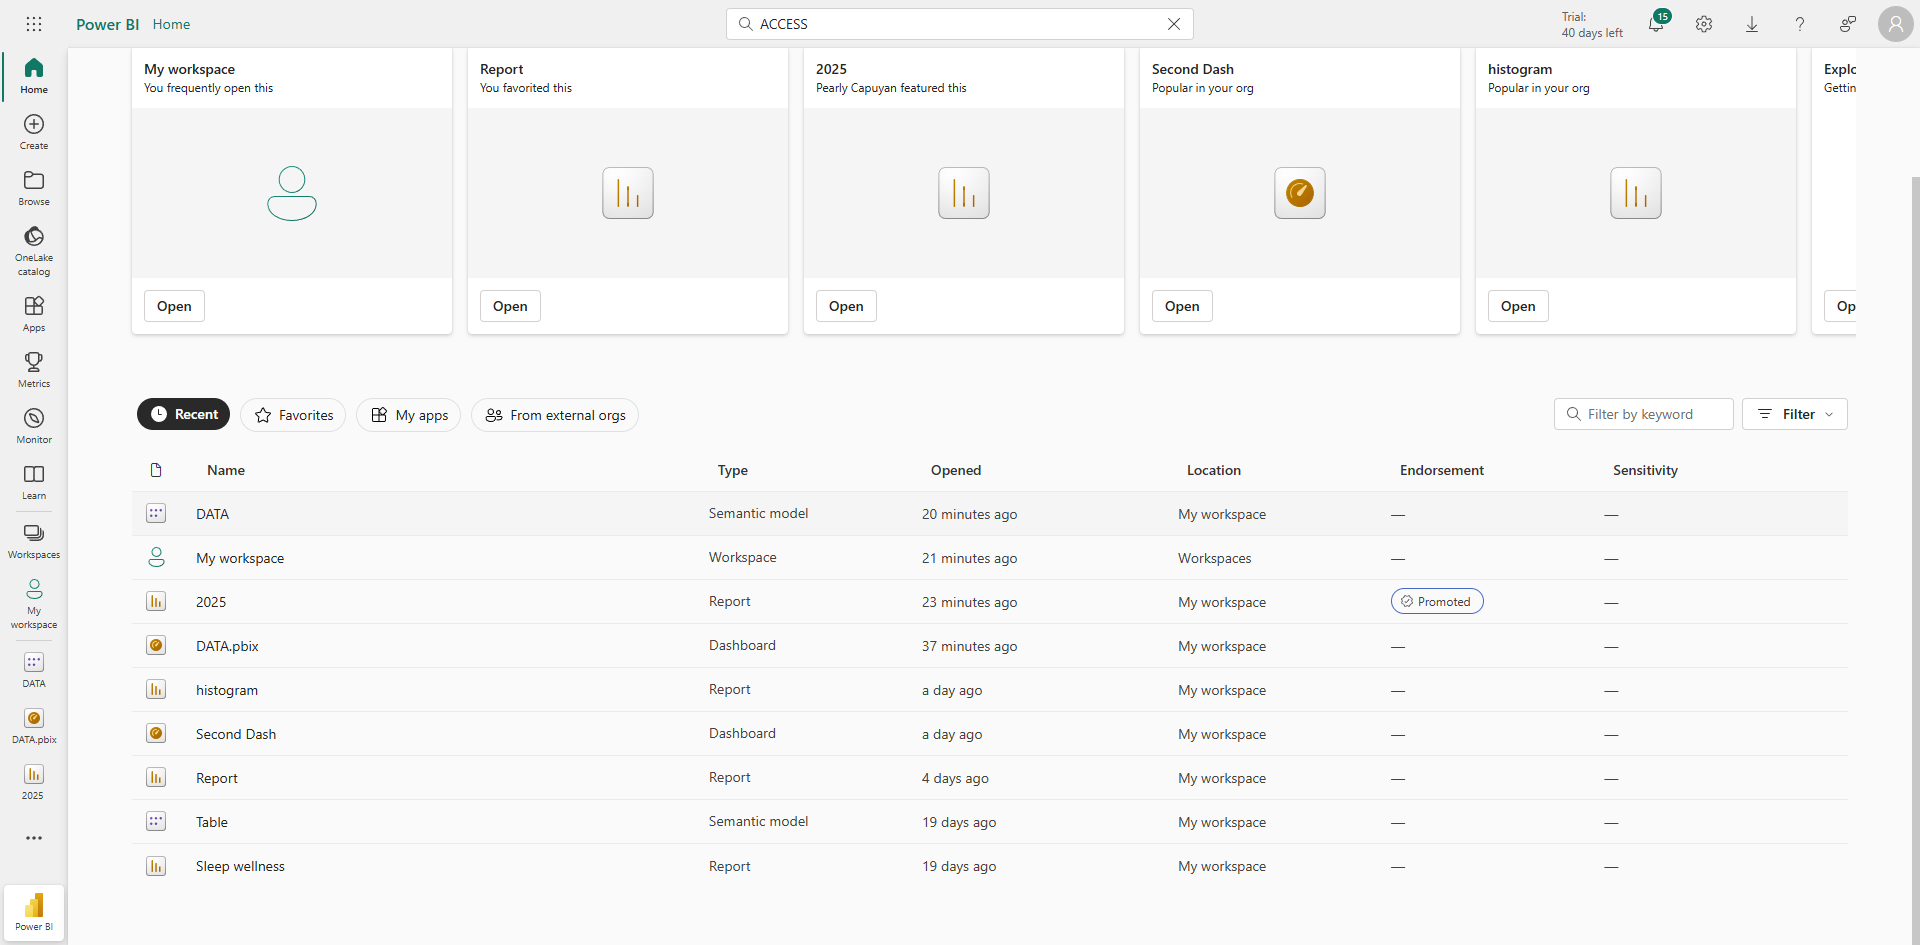Screen dimensions: 1920x945
Task: Expand the Filter dropdown
Action: pyautogui.click(x=1795, y=414)
